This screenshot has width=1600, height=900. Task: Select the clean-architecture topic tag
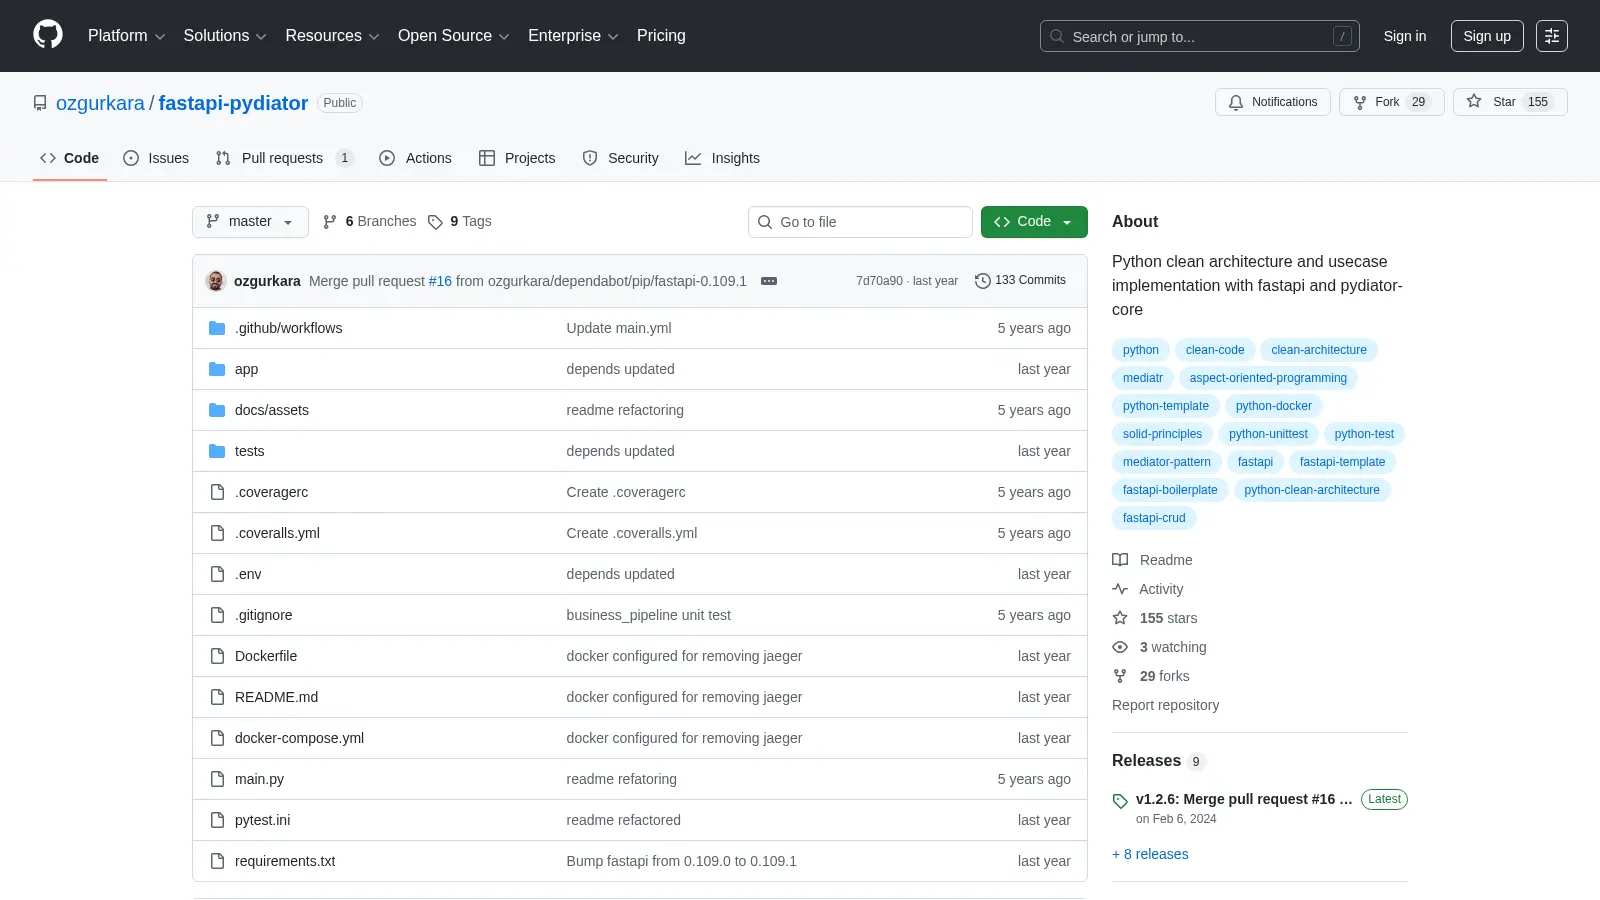point(1319,350)
